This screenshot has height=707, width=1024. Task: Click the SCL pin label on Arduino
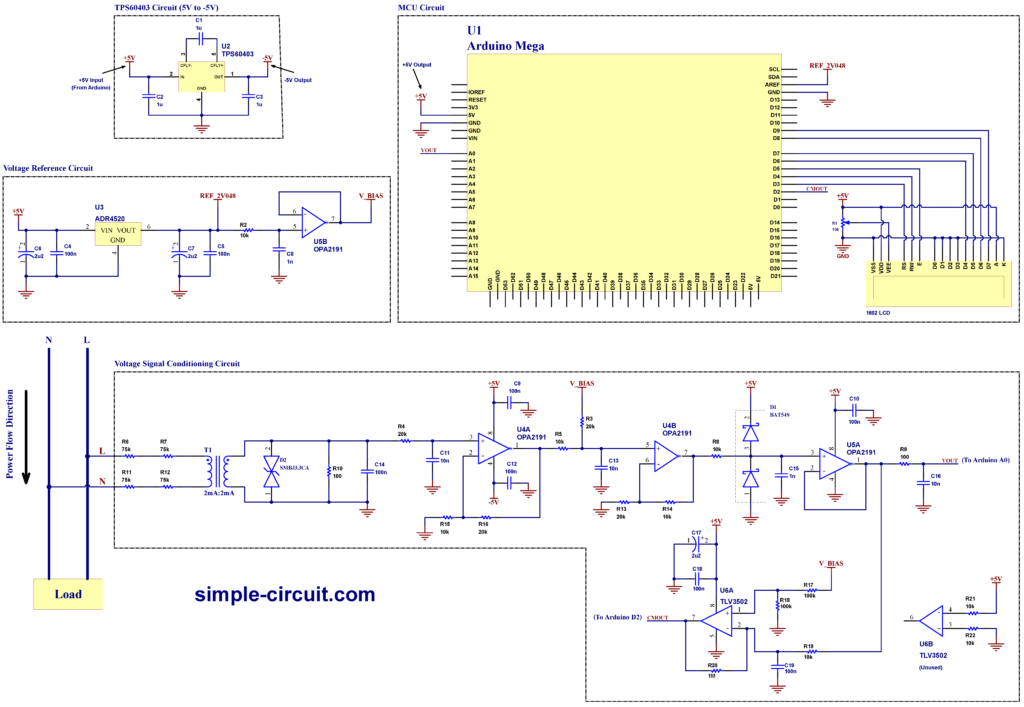[775, 69]
